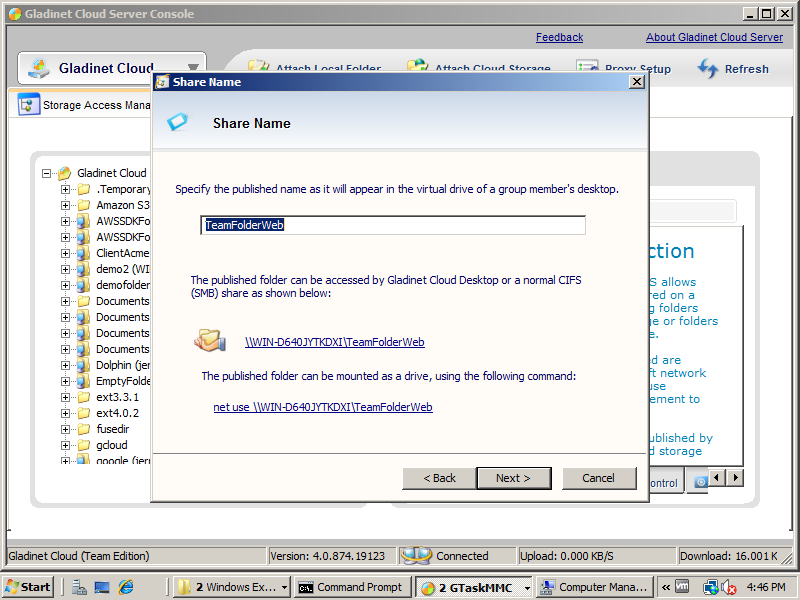The width and height of the screenshot is (800, 600).
Task: Click the Back button in the wizard
Action: pos(439,478)
